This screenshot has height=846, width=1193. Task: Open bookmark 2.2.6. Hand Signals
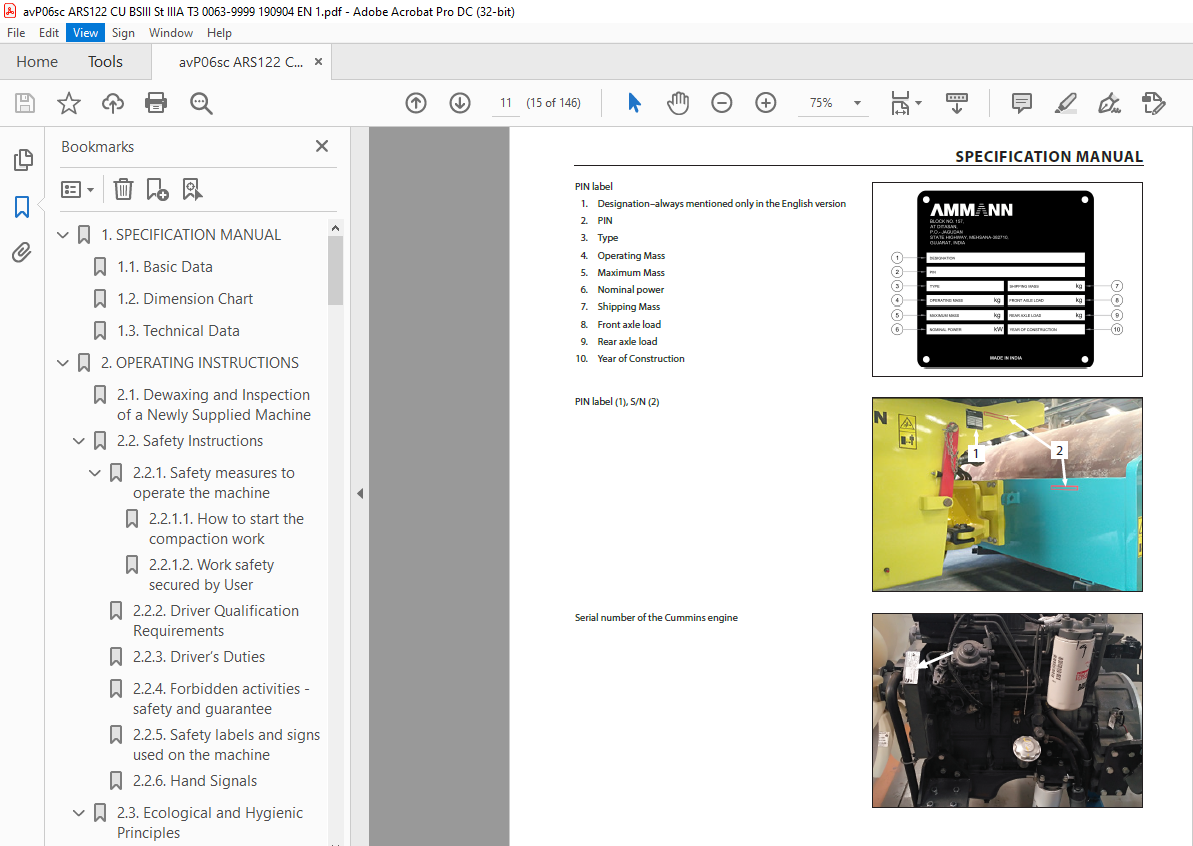tap(195, 781)
